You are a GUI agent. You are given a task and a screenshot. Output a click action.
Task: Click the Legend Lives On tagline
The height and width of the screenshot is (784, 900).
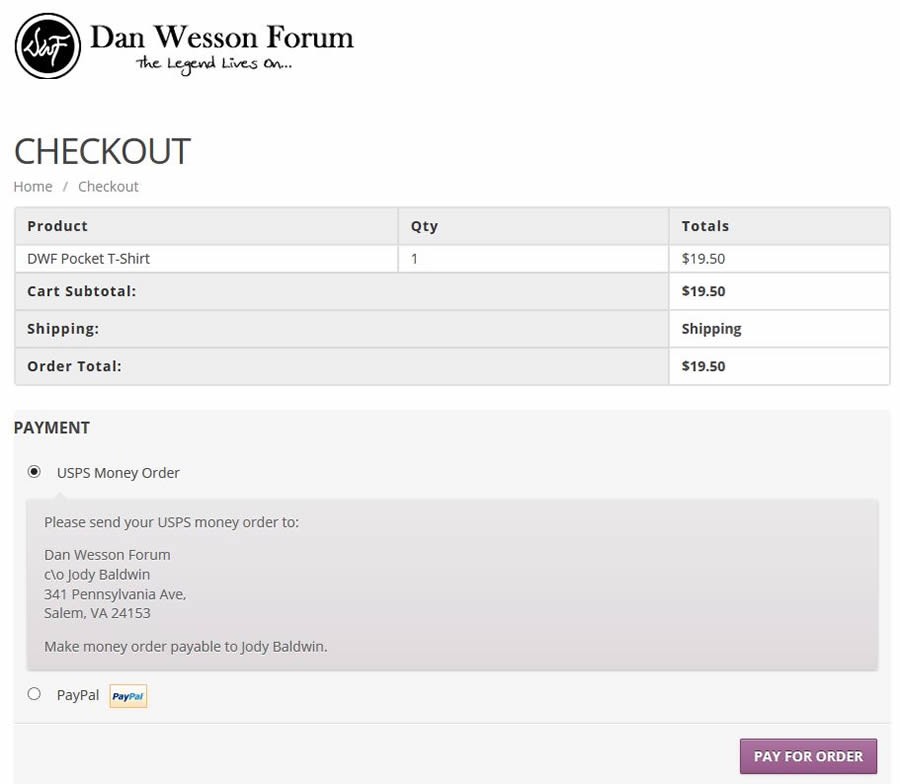(x=214, y=64)
